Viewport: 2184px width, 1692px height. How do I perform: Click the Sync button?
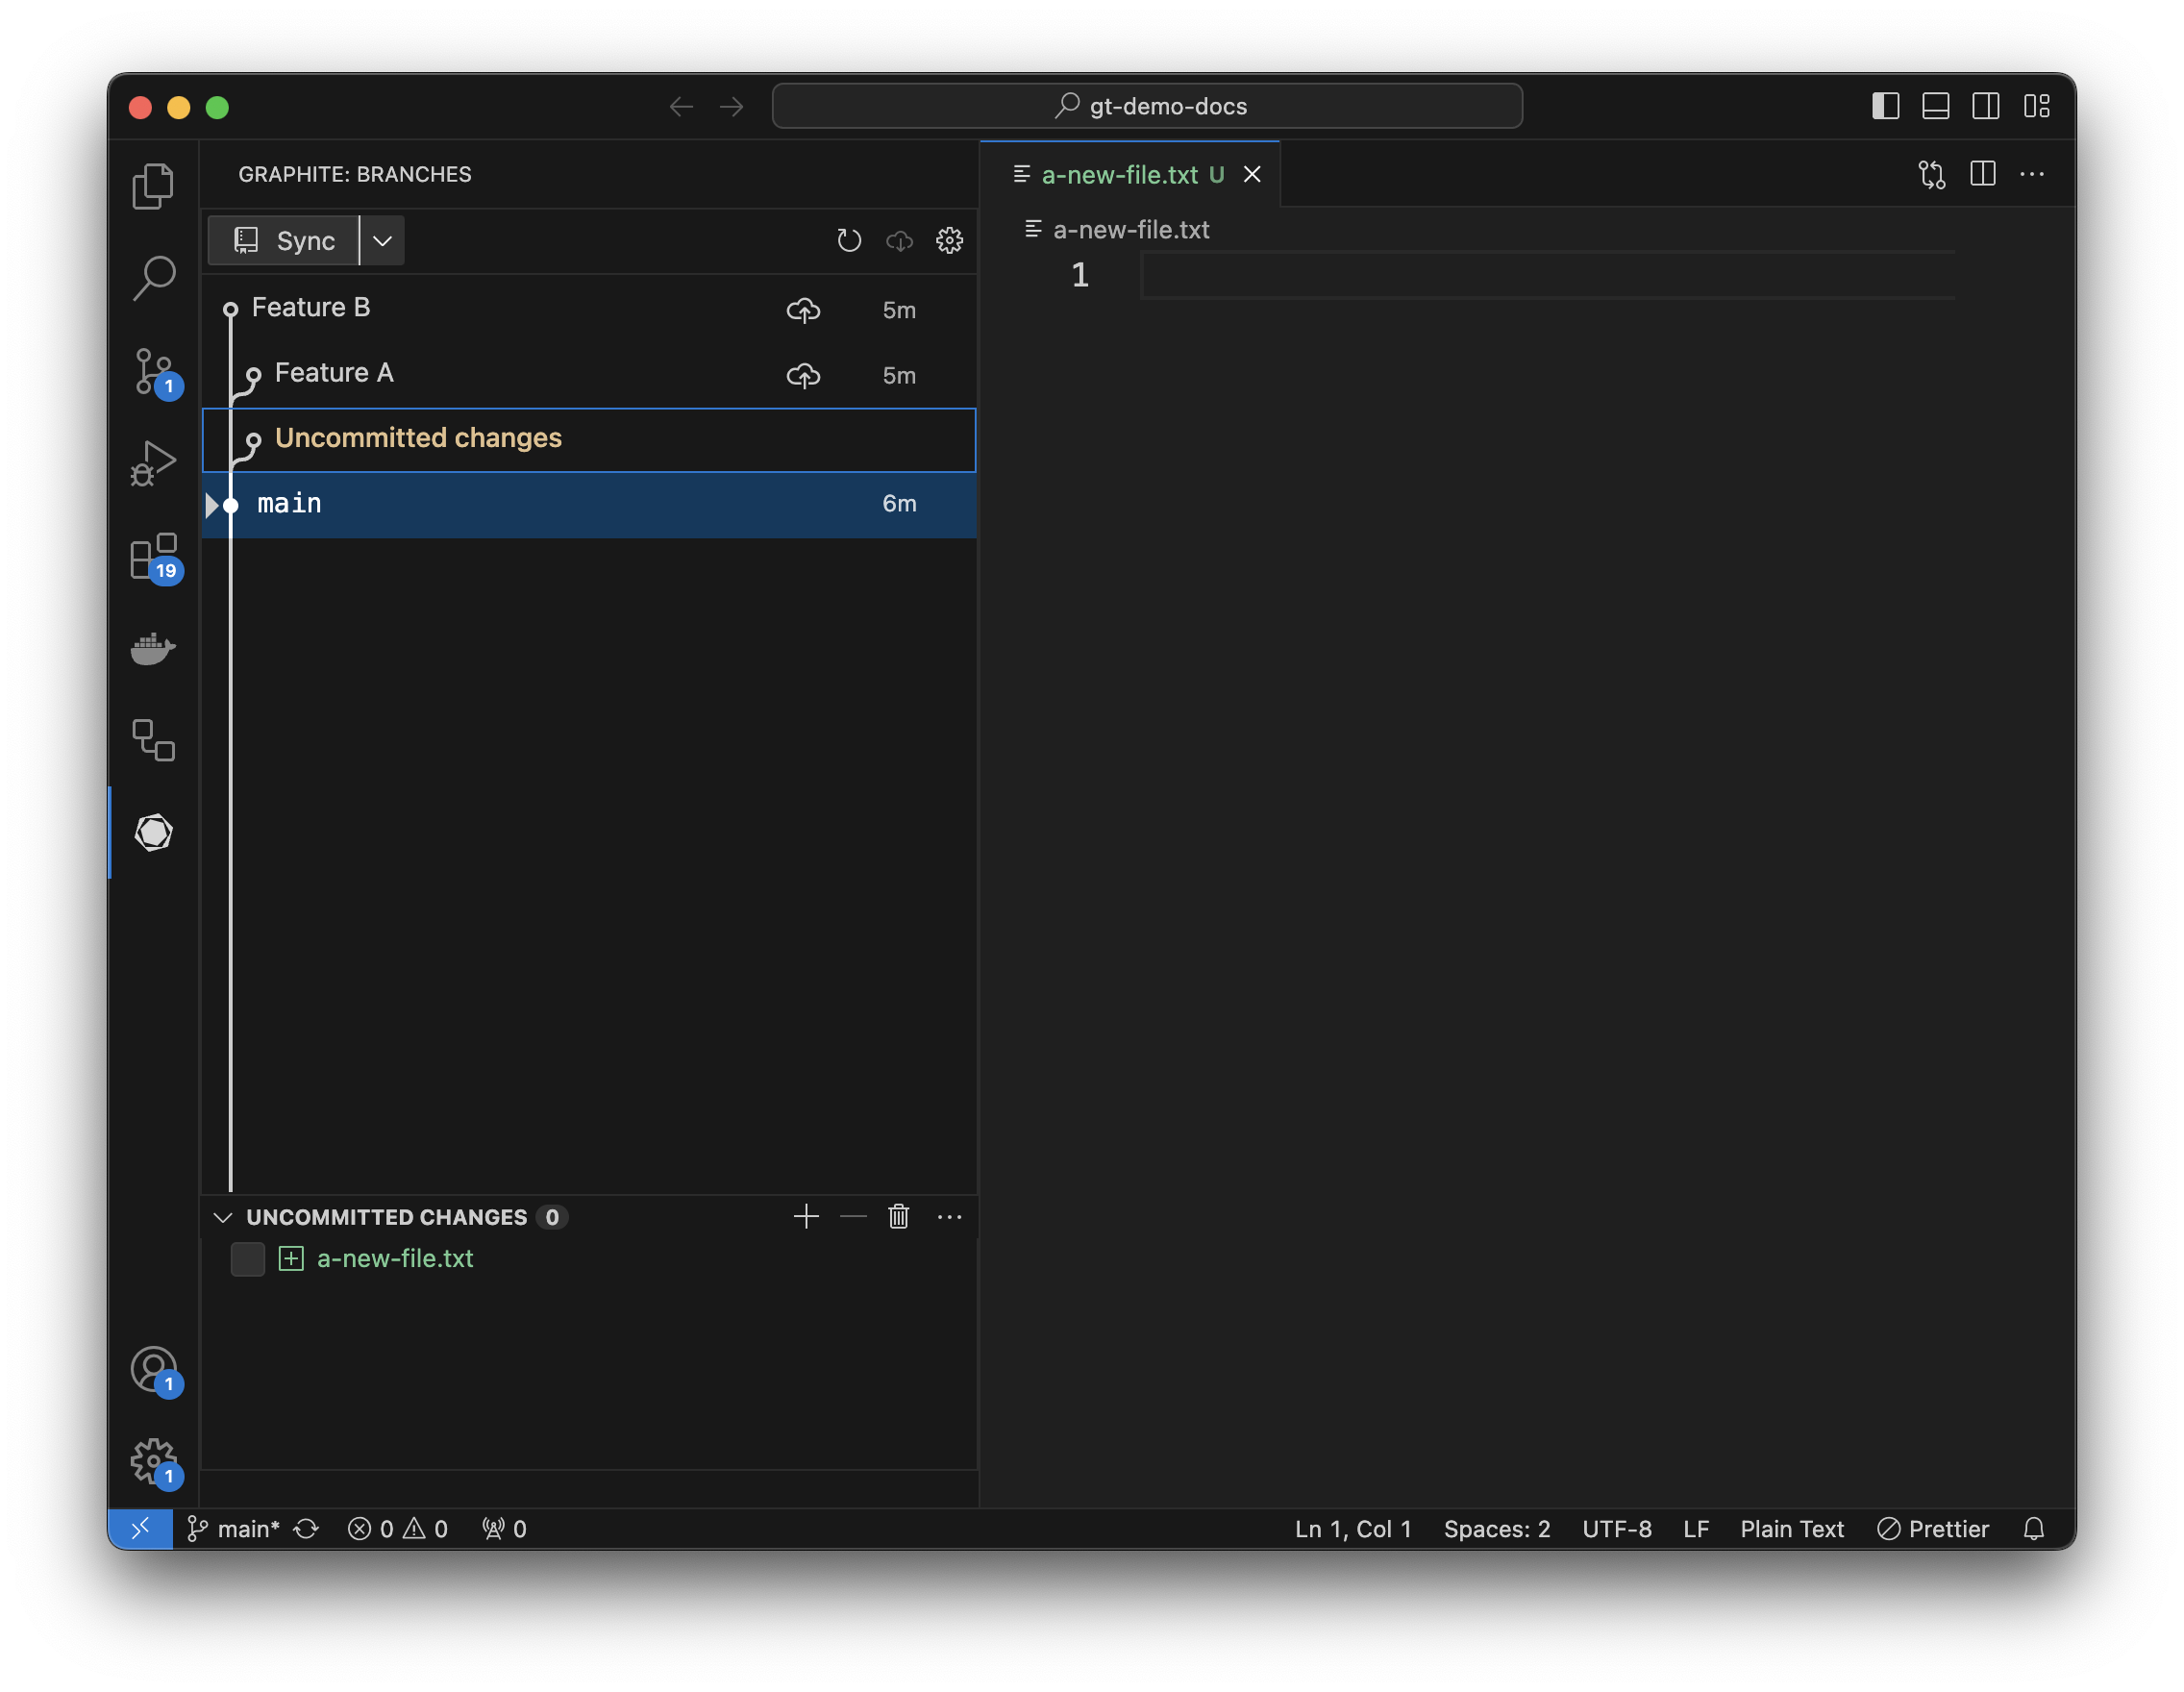(284, 241)
